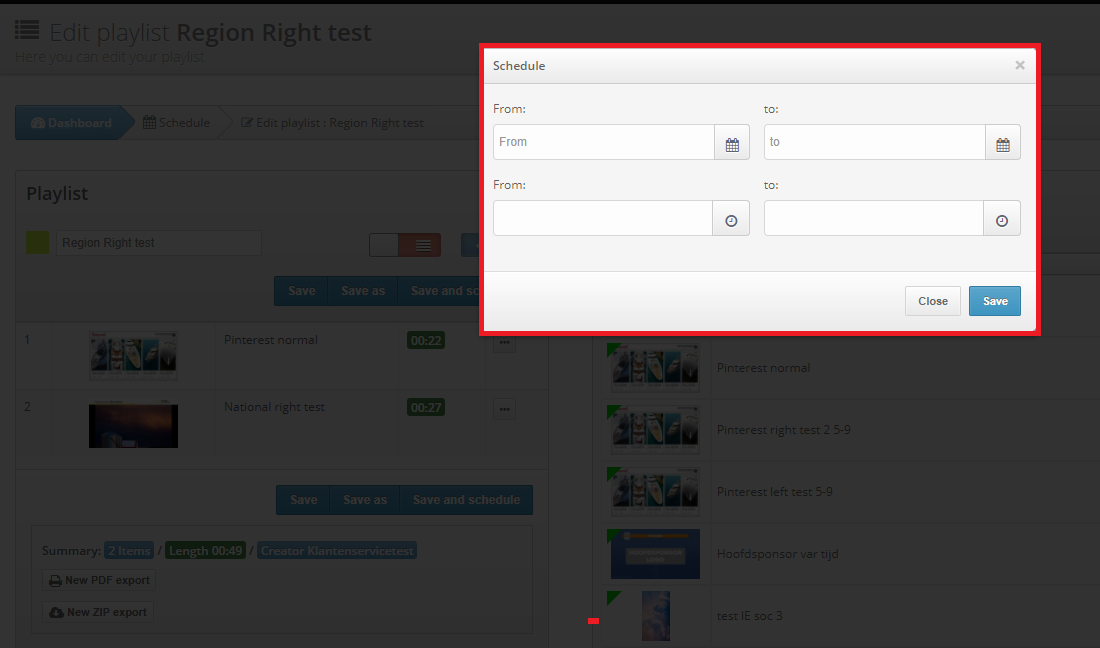The height and width of the screenshot is (648, 1100).
Task: Click National right test thumbnail in playlist
Action: [133, 424]
